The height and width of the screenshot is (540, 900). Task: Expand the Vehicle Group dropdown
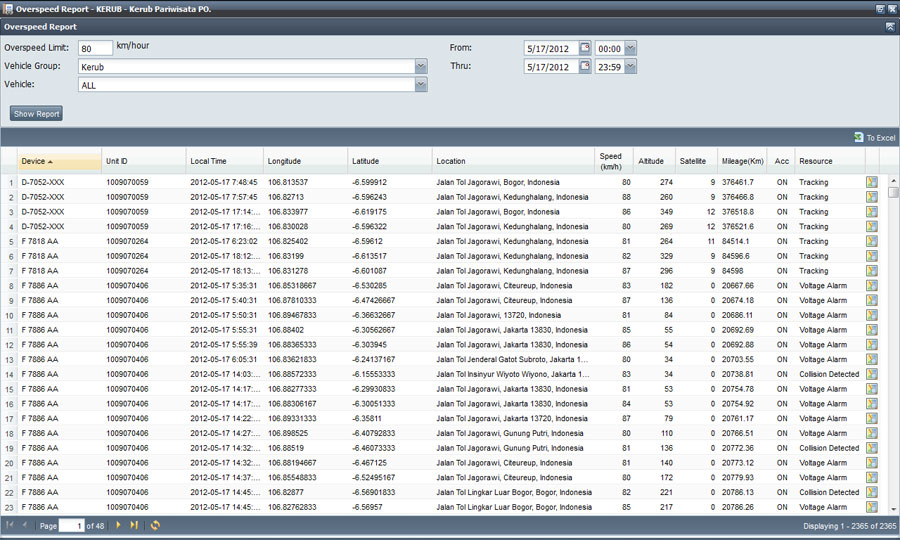421,67
